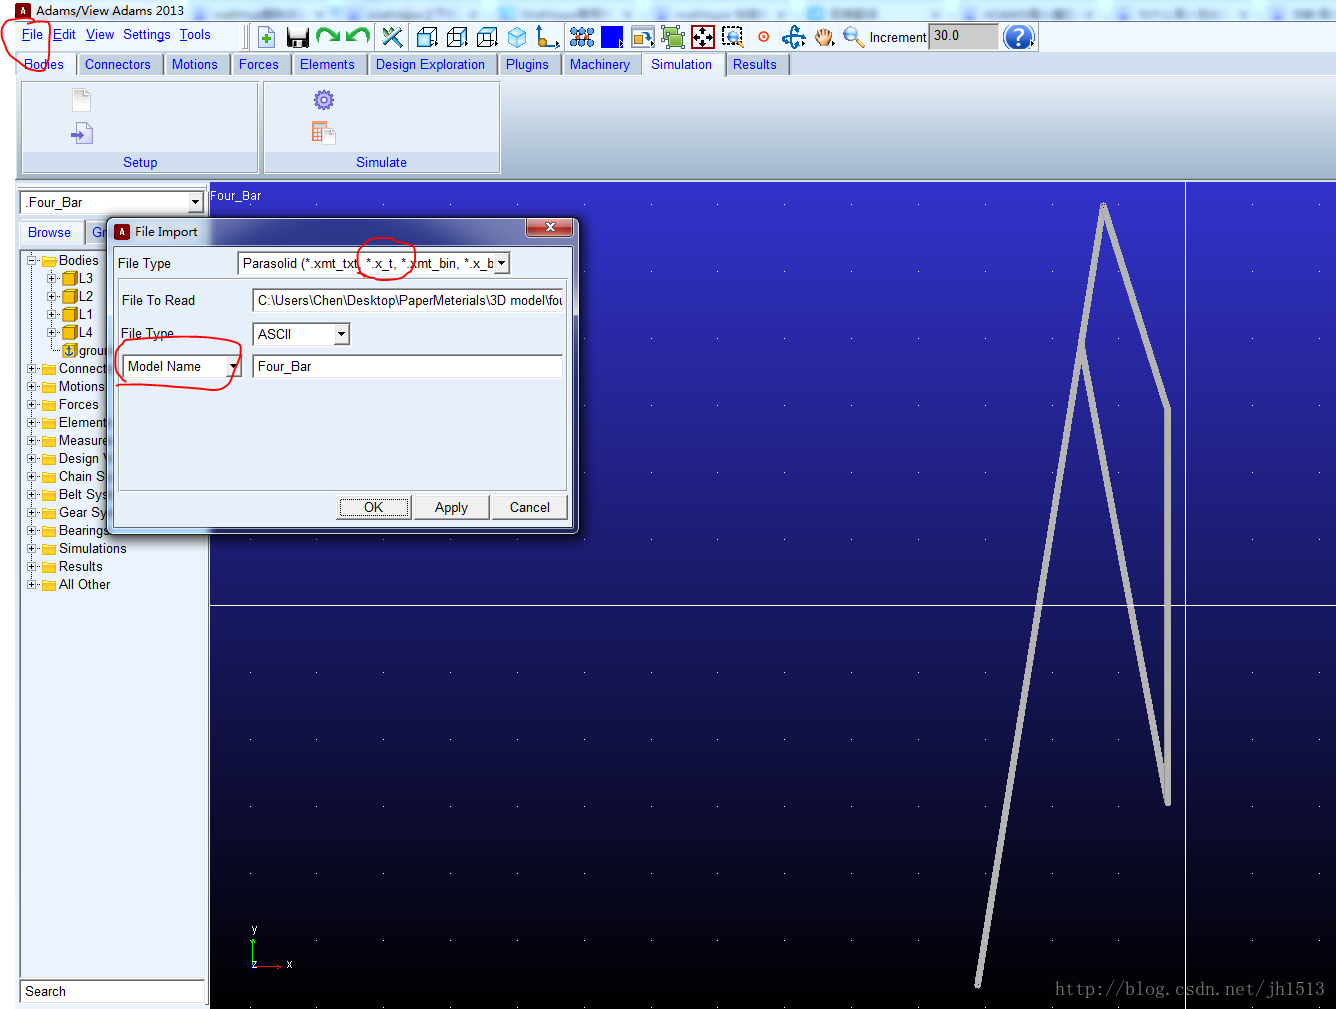
Task: Toggle the working grid icon
Action: (582, 38)
